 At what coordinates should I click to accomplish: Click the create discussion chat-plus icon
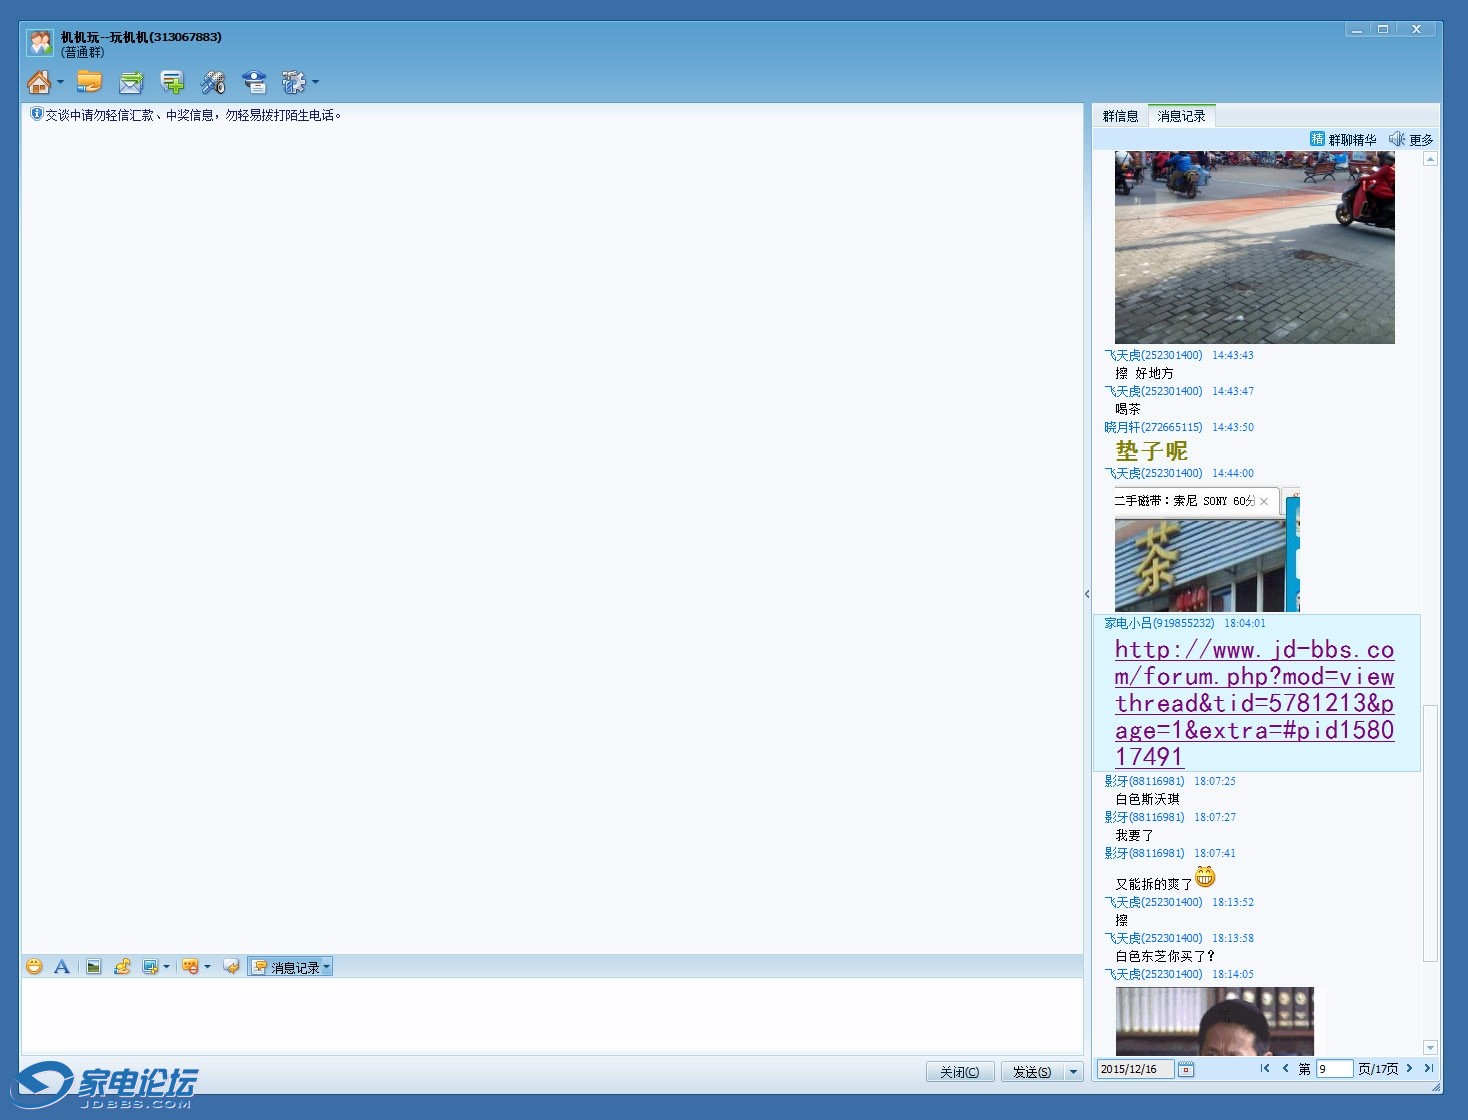click(172, 82)
